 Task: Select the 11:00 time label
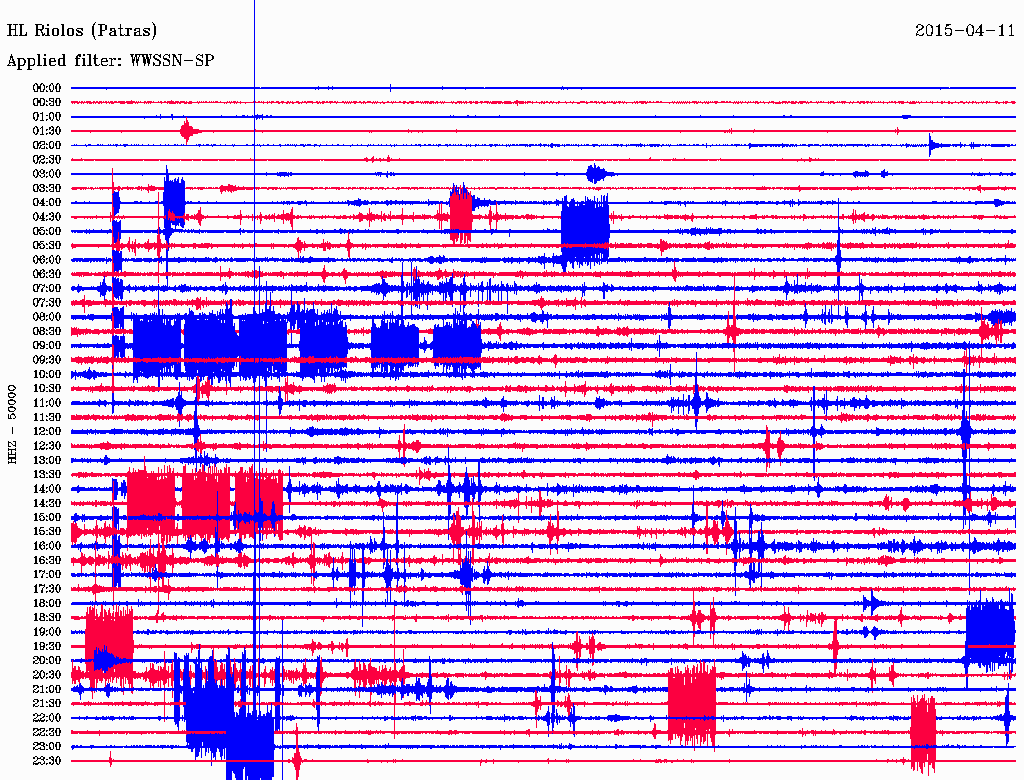point(47,403)
